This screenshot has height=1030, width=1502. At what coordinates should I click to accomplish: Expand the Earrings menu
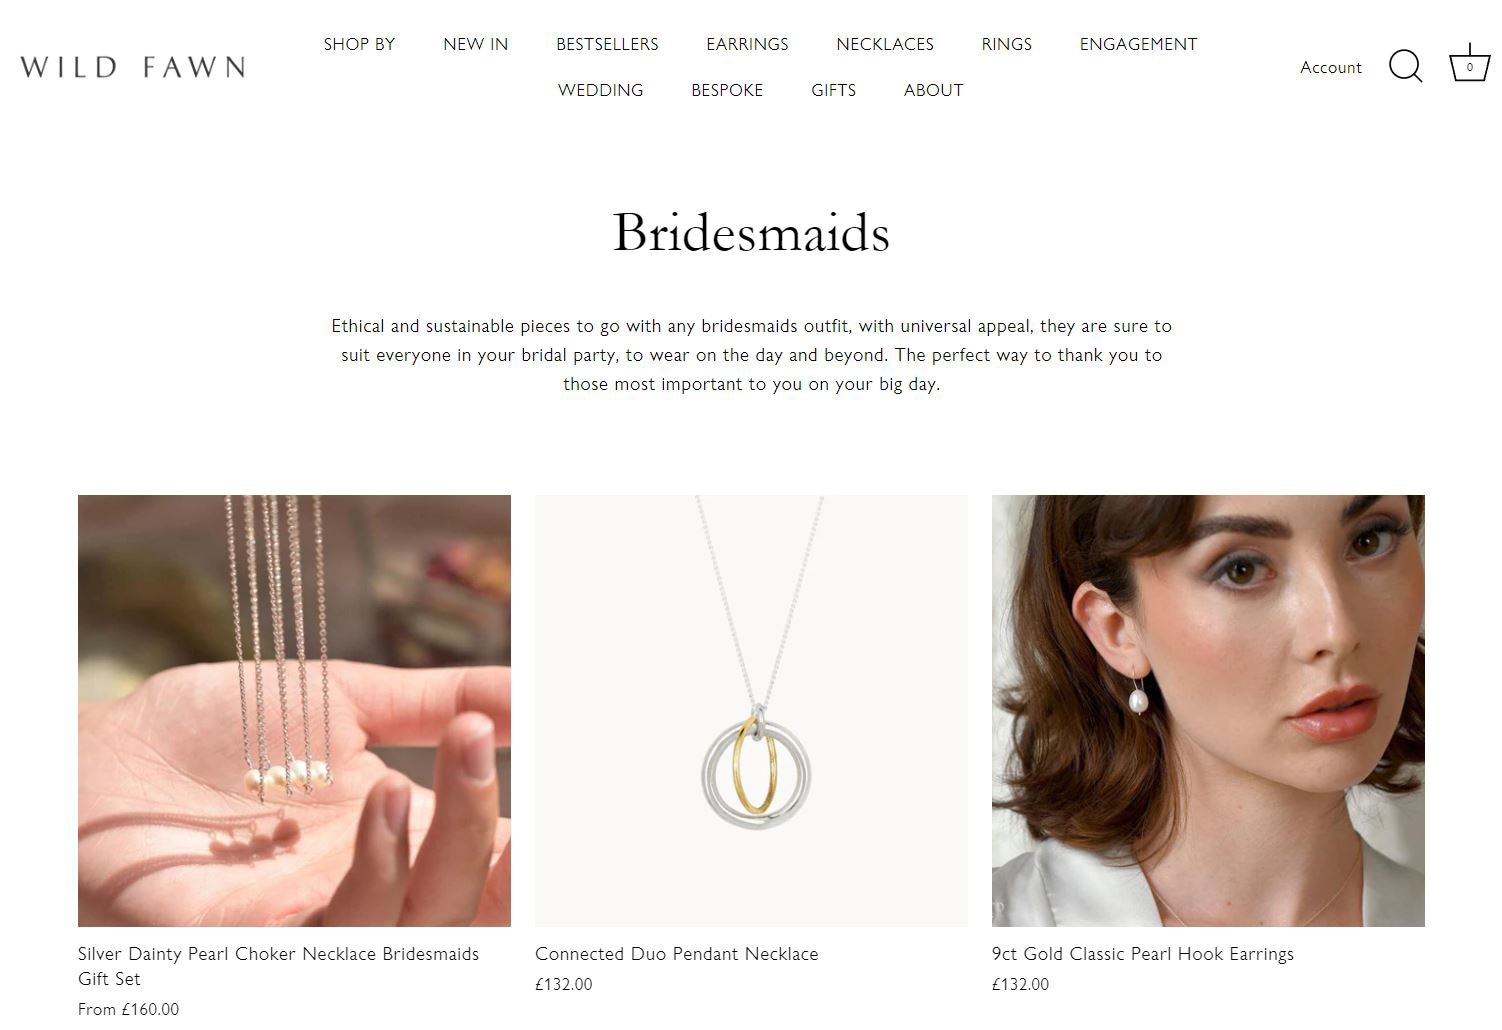click(747, 44)
